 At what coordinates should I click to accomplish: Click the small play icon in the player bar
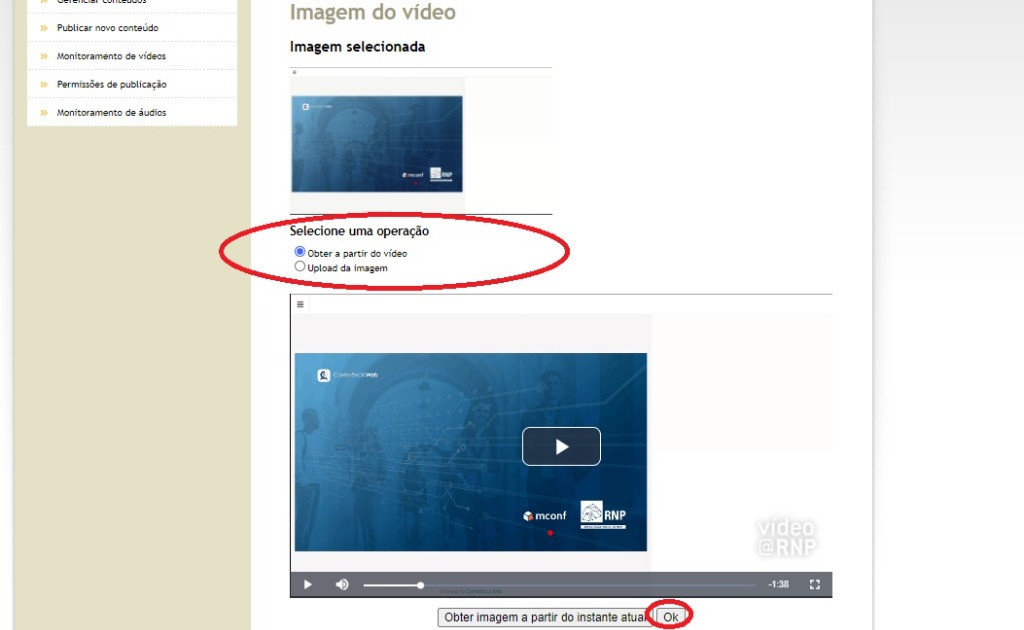coord(308,585)
